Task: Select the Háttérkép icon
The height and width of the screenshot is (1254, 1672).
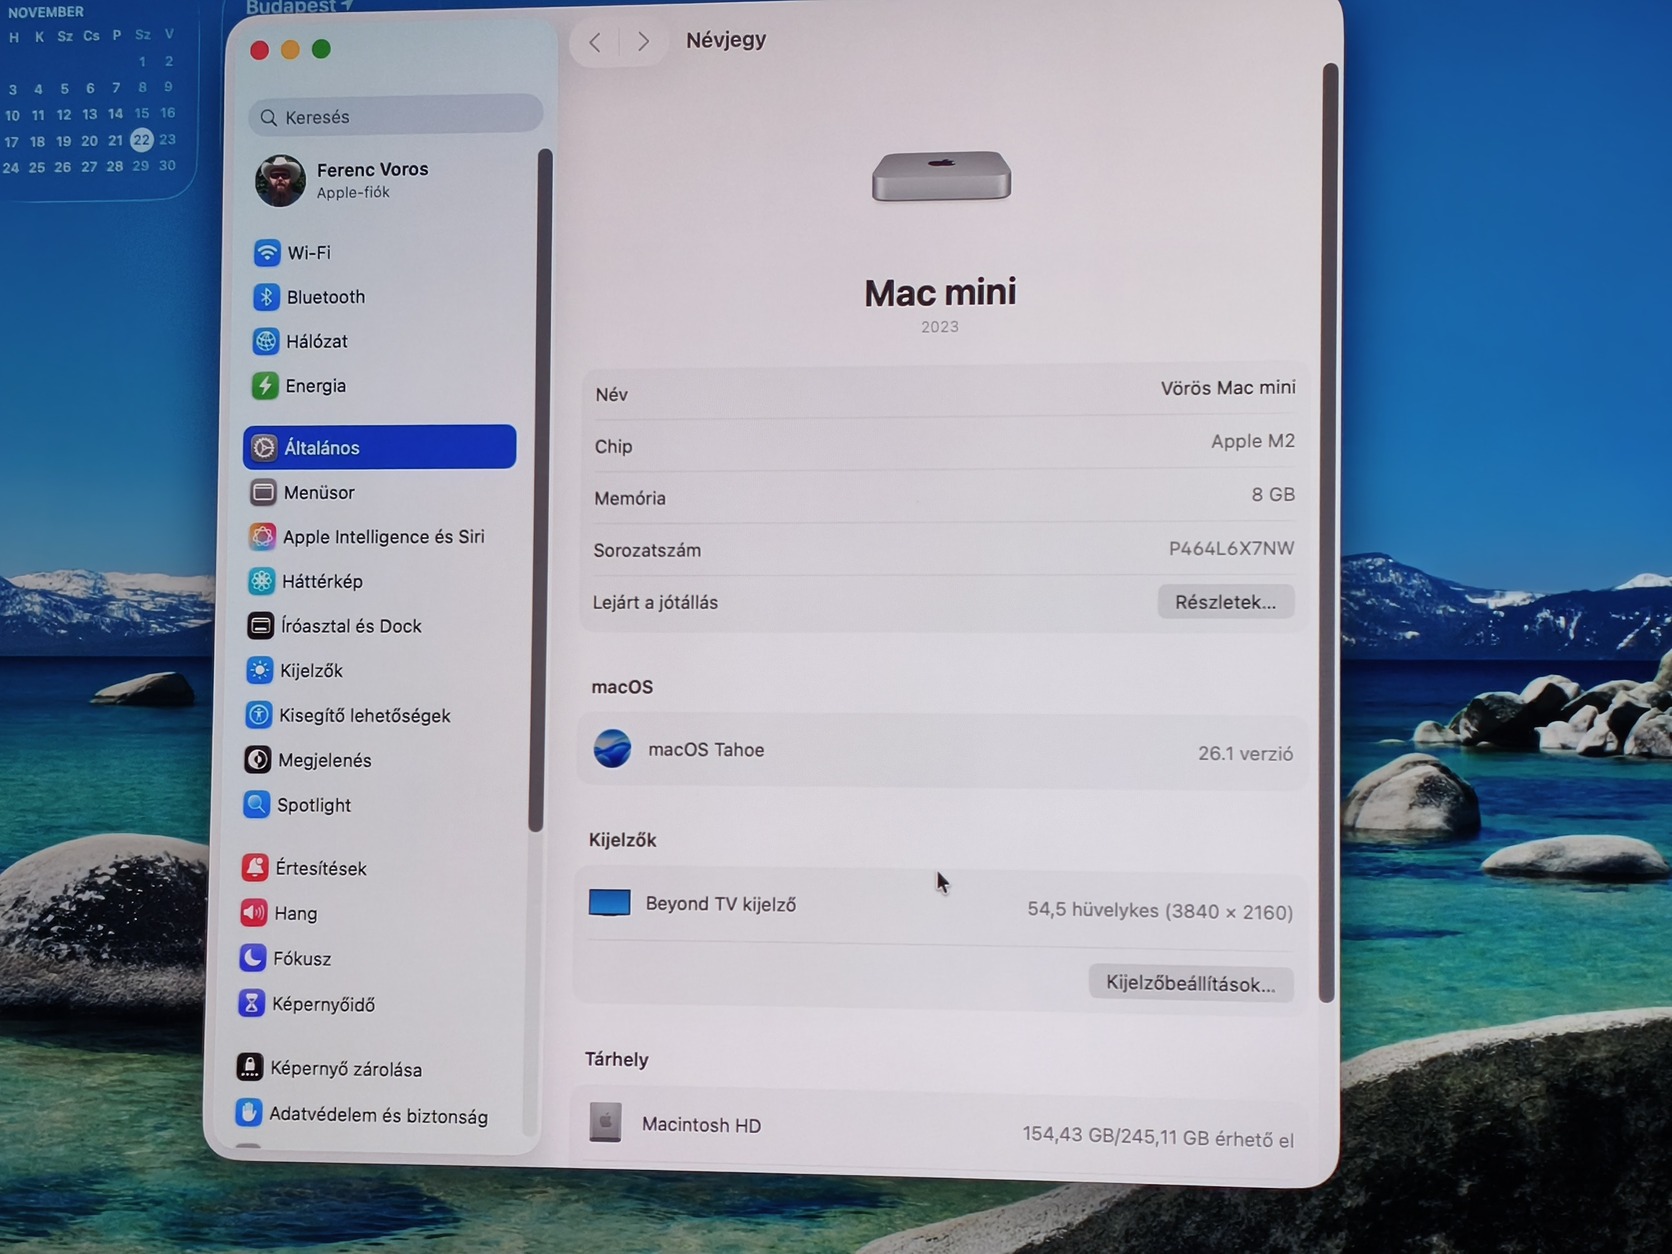Action: coord(260,581)
